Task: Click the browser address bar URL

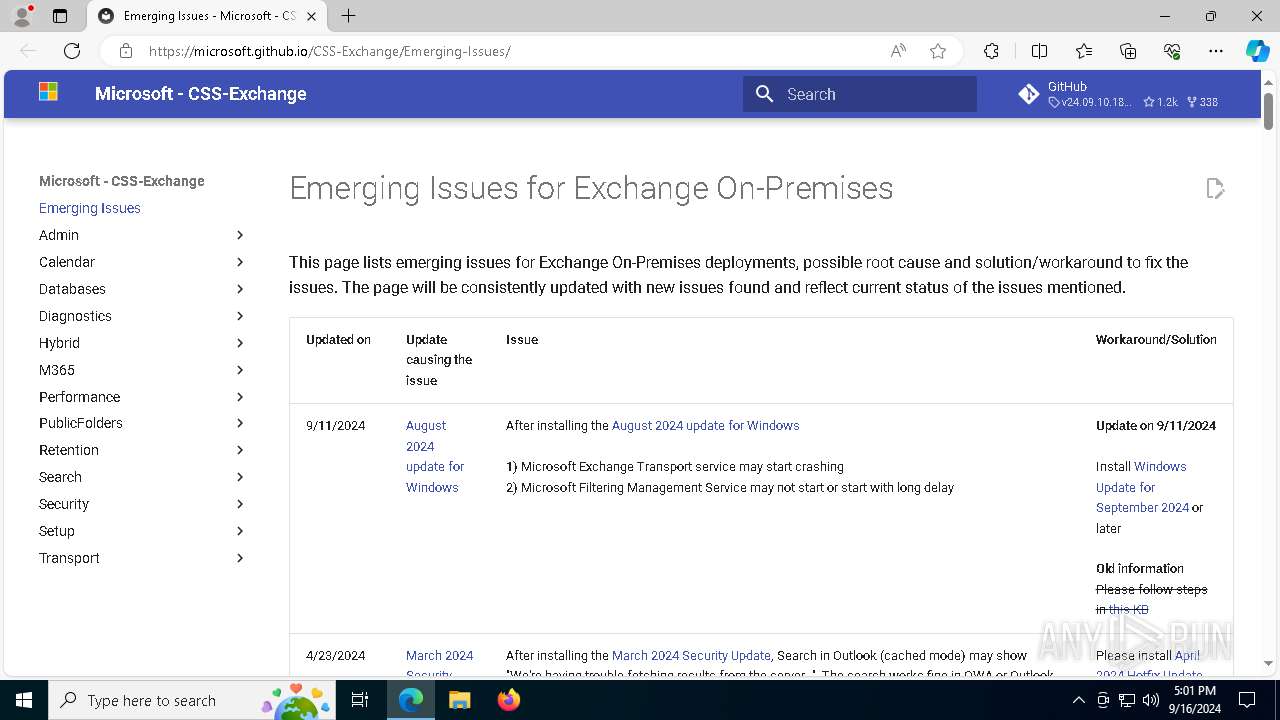Action: (x=329, y=51)
